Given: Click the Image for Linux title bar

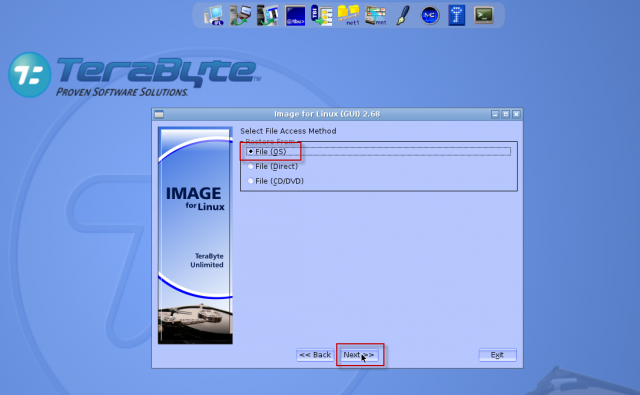Looking at the screenshot, I should (327, 114).
